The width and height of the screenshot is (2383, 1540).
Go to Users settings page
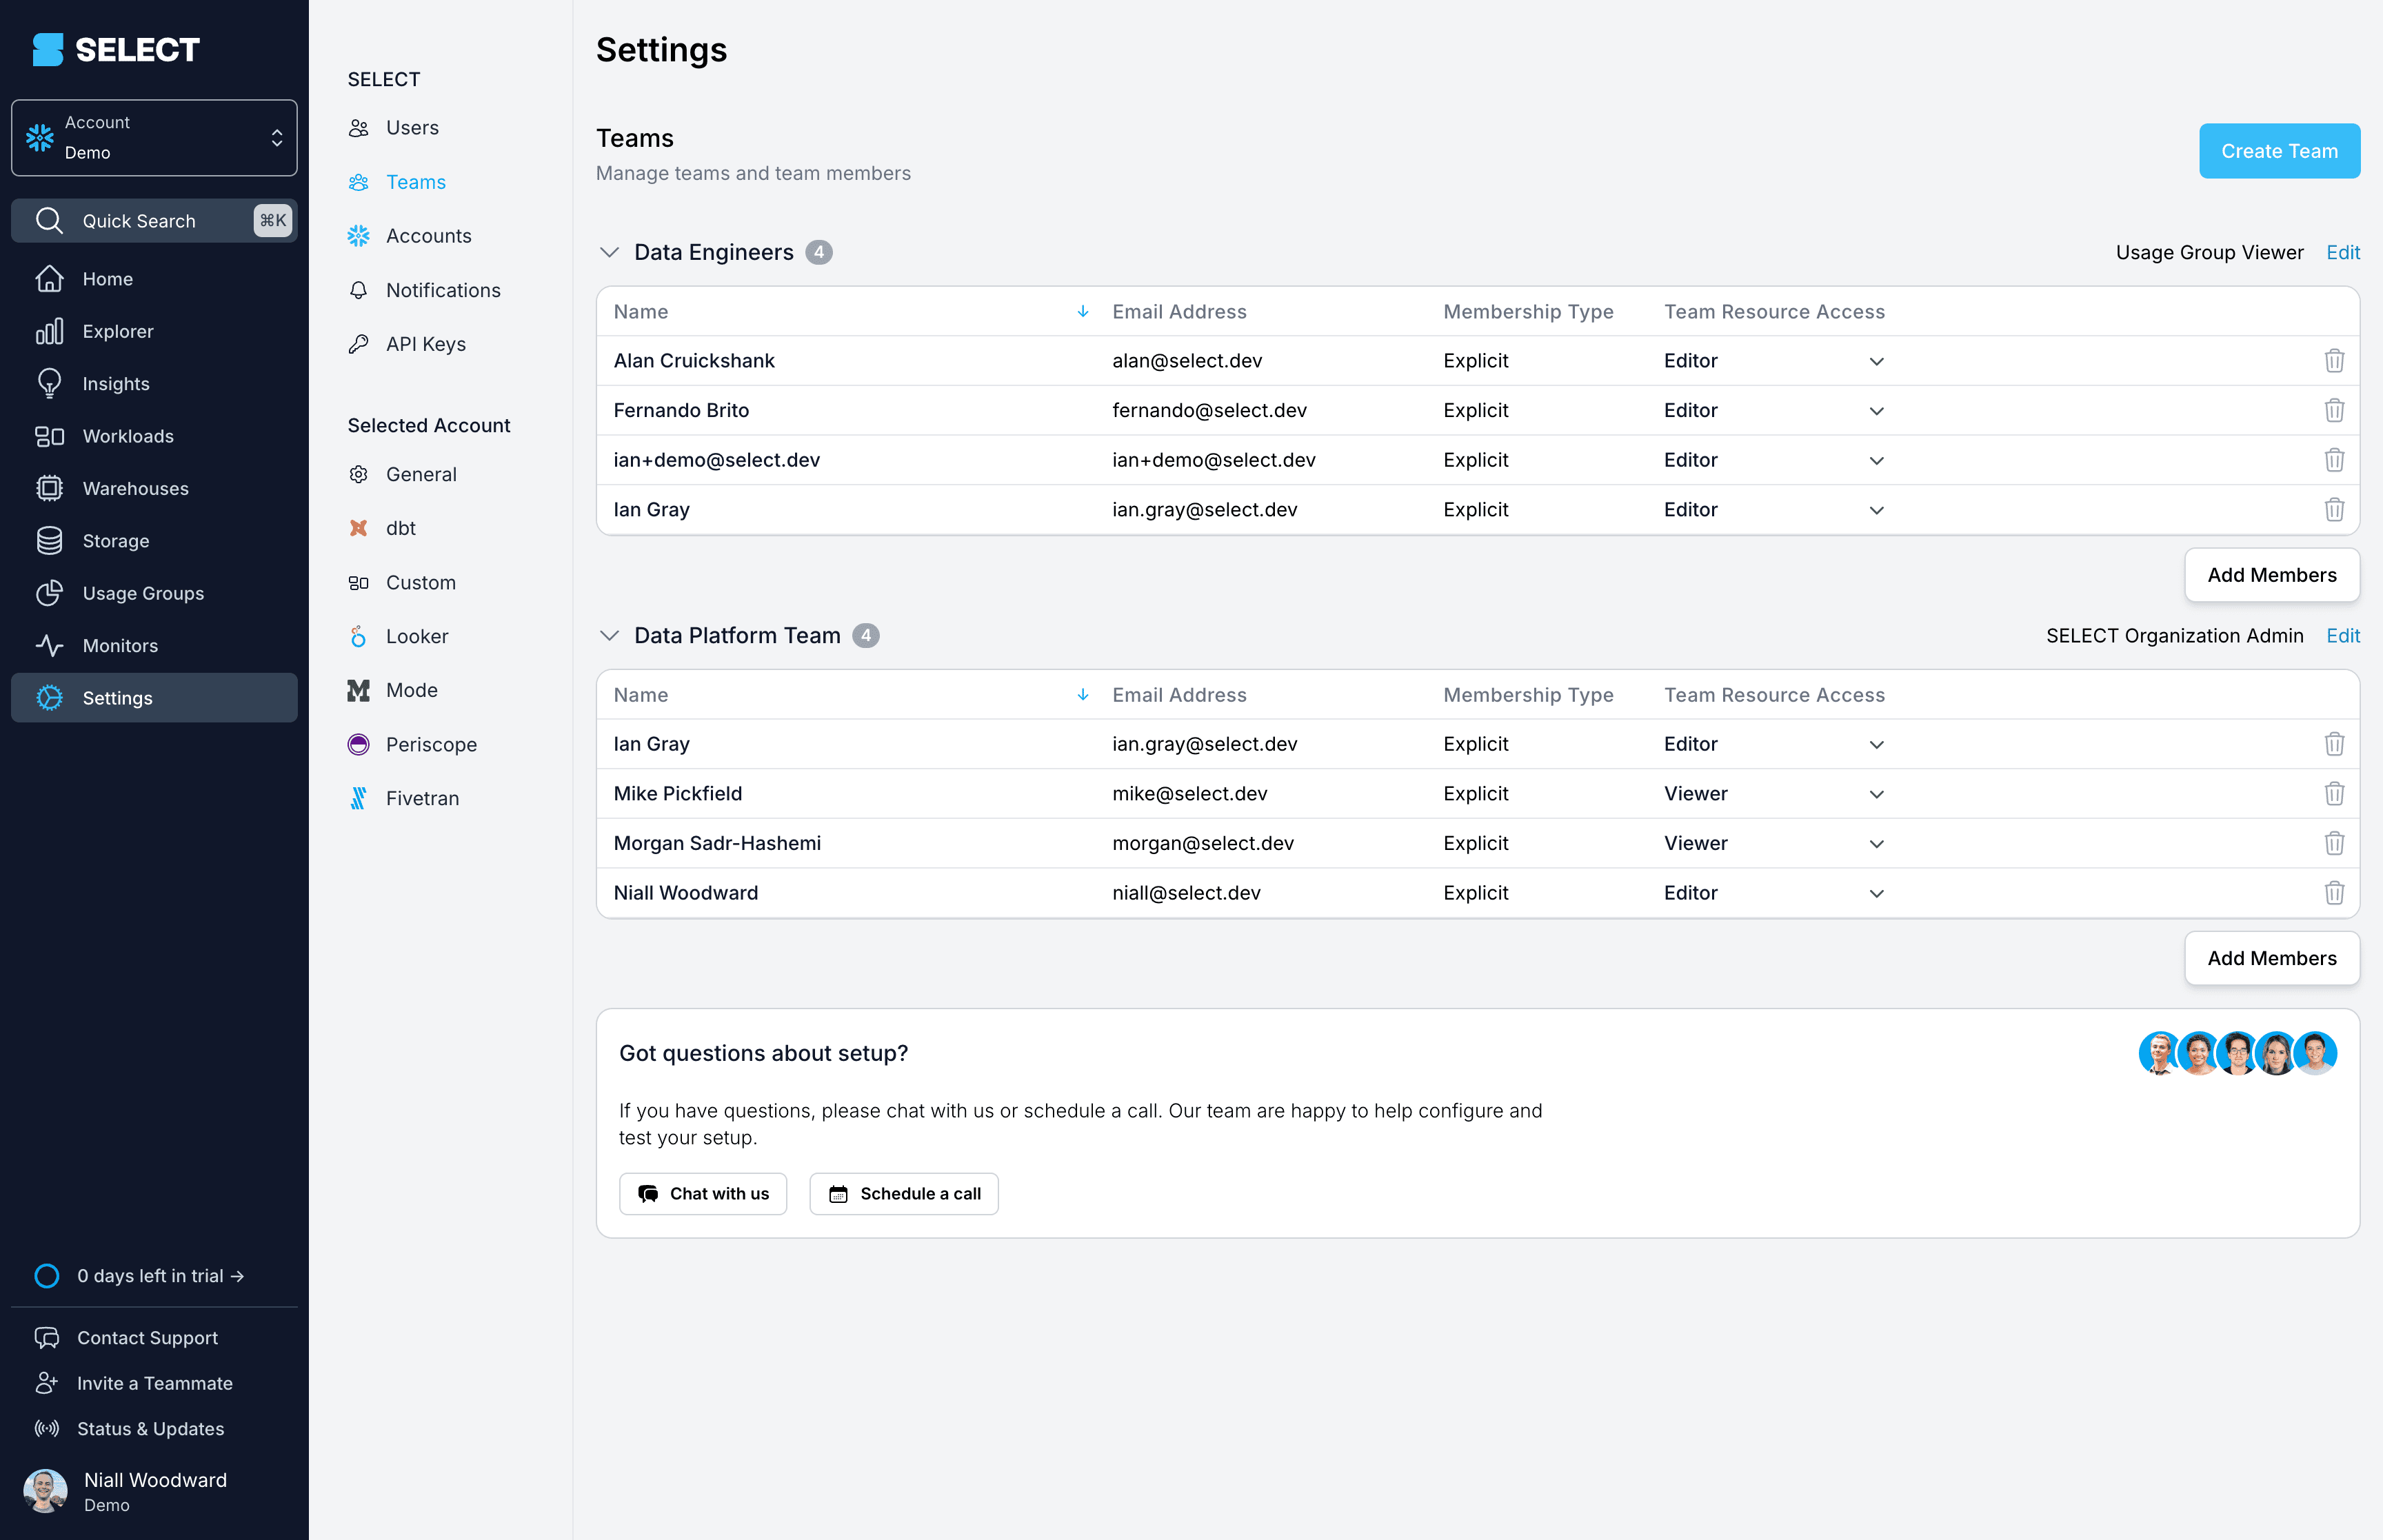pyautogui.click(x=412, y=127)
